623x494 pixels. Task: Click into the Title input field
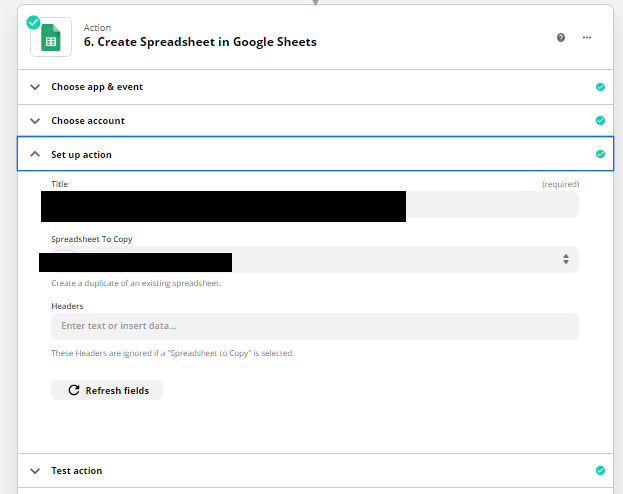pos(310,205)
